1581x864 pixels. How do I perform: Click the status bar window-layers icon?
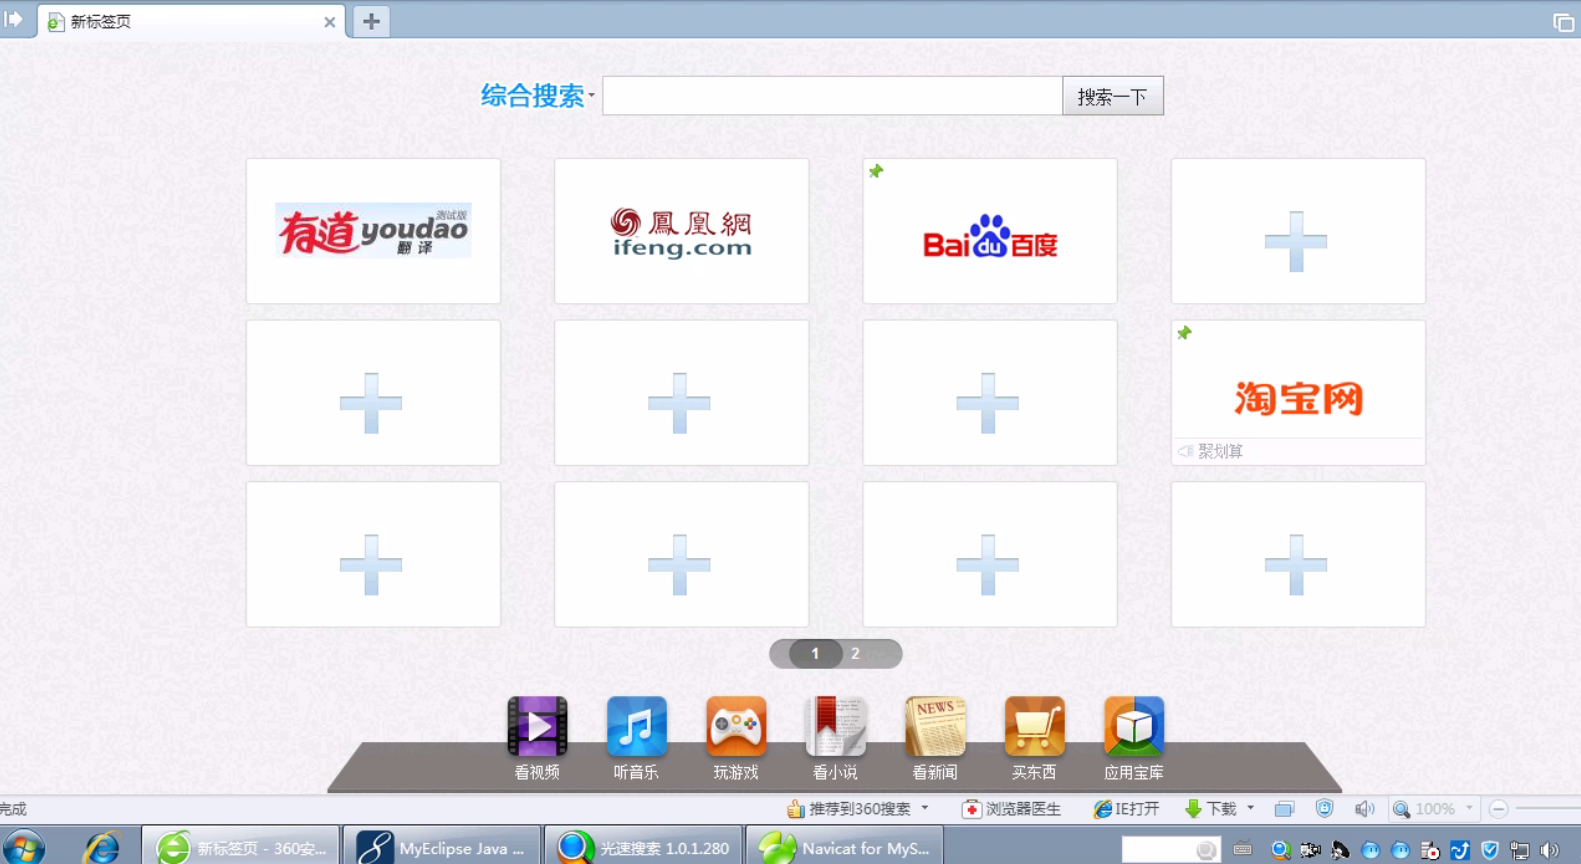[1284, 809]
